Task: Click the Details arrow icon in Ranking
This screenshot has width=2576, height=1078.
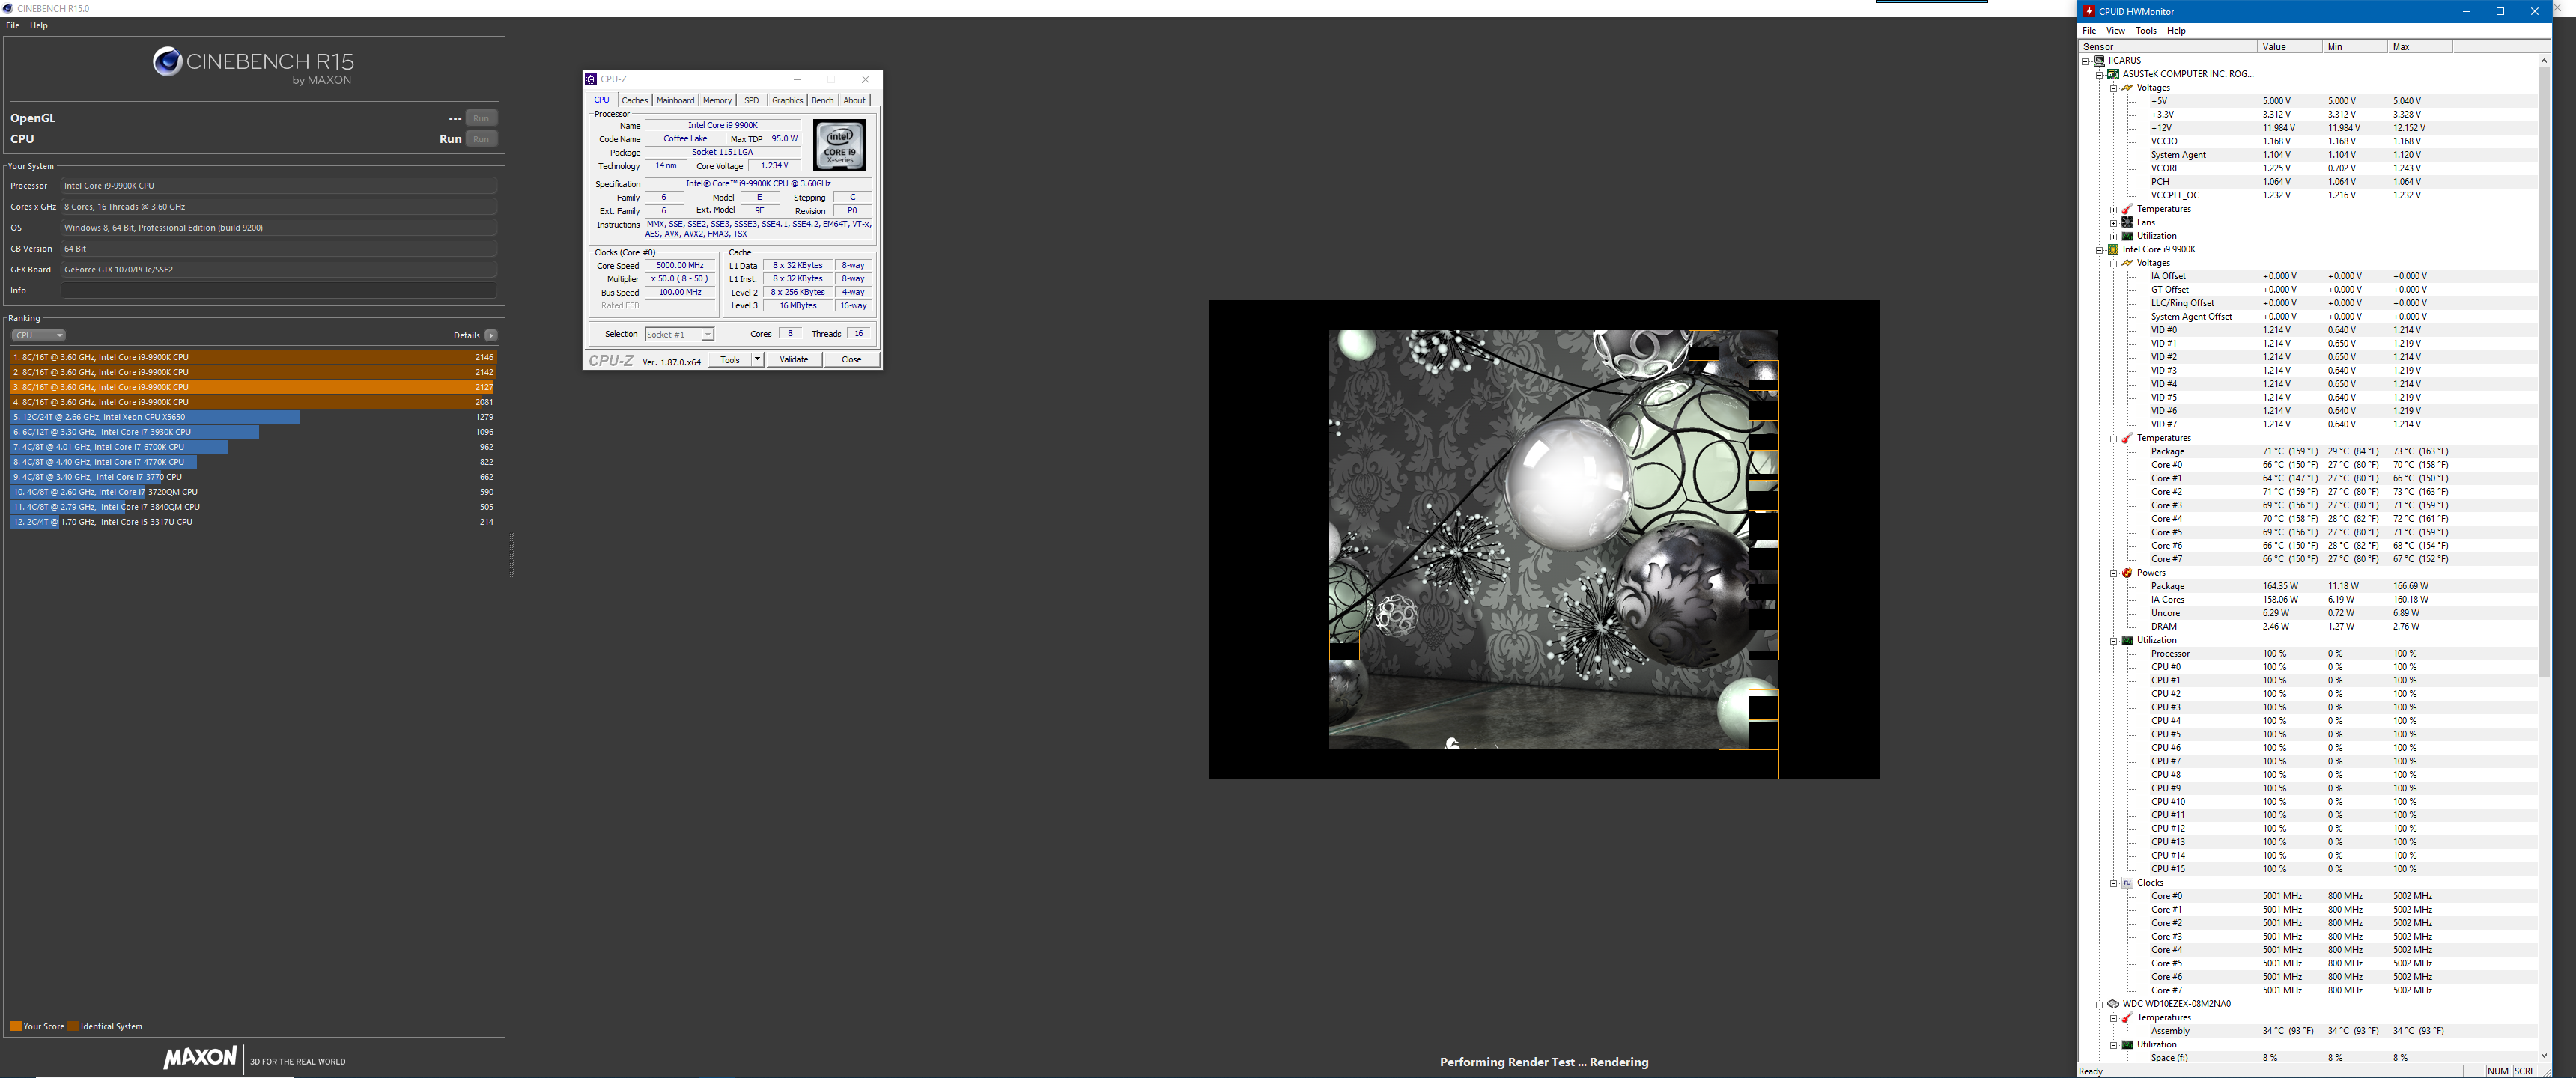Action: 490,336
